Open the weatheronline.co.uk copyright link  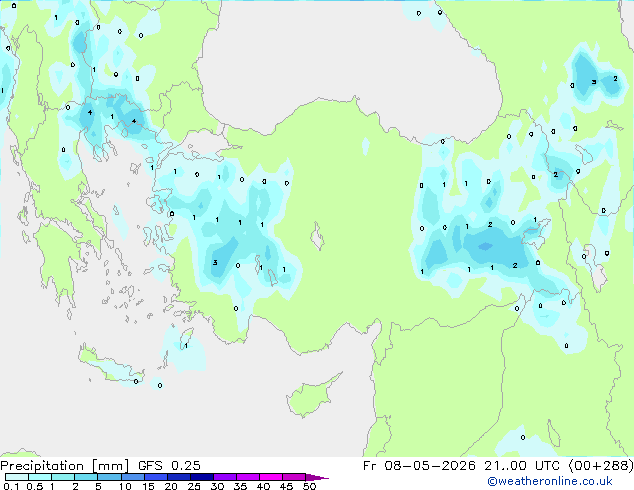(x=550, y=481)
